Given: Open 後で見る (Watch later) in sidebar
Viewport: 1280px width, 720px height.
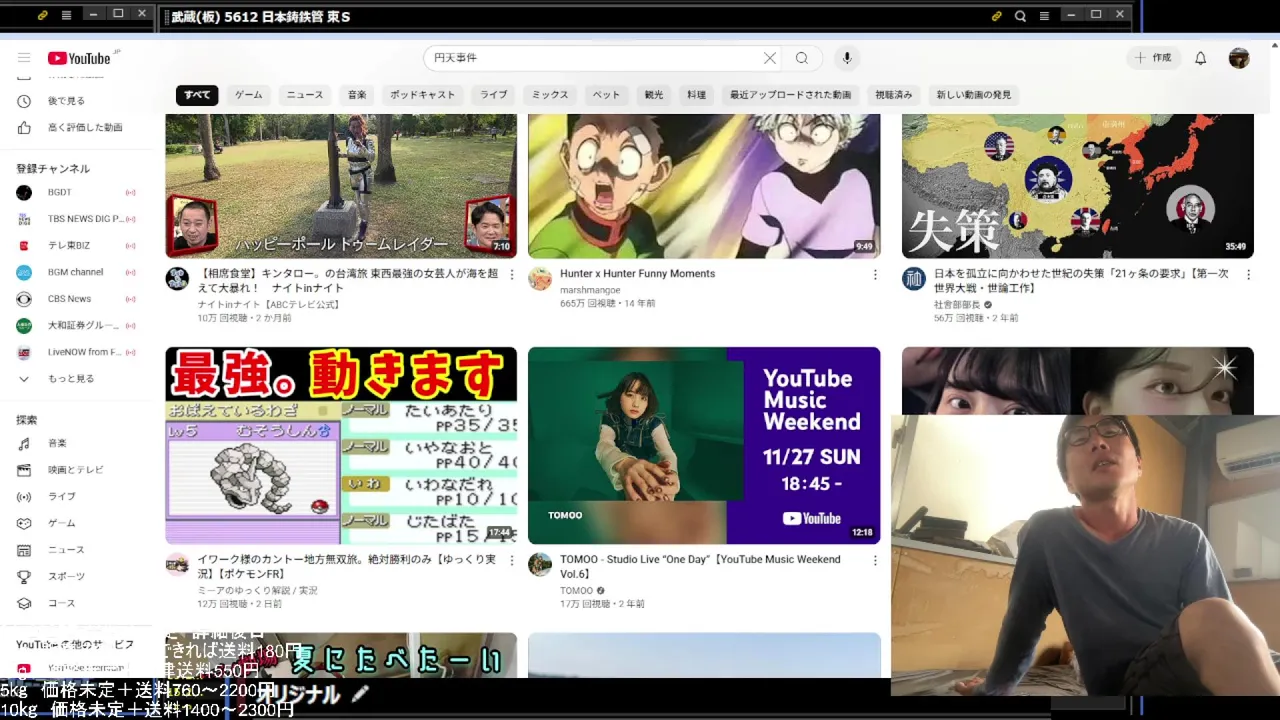Looking at the screenshot, I should pos(68,101).
